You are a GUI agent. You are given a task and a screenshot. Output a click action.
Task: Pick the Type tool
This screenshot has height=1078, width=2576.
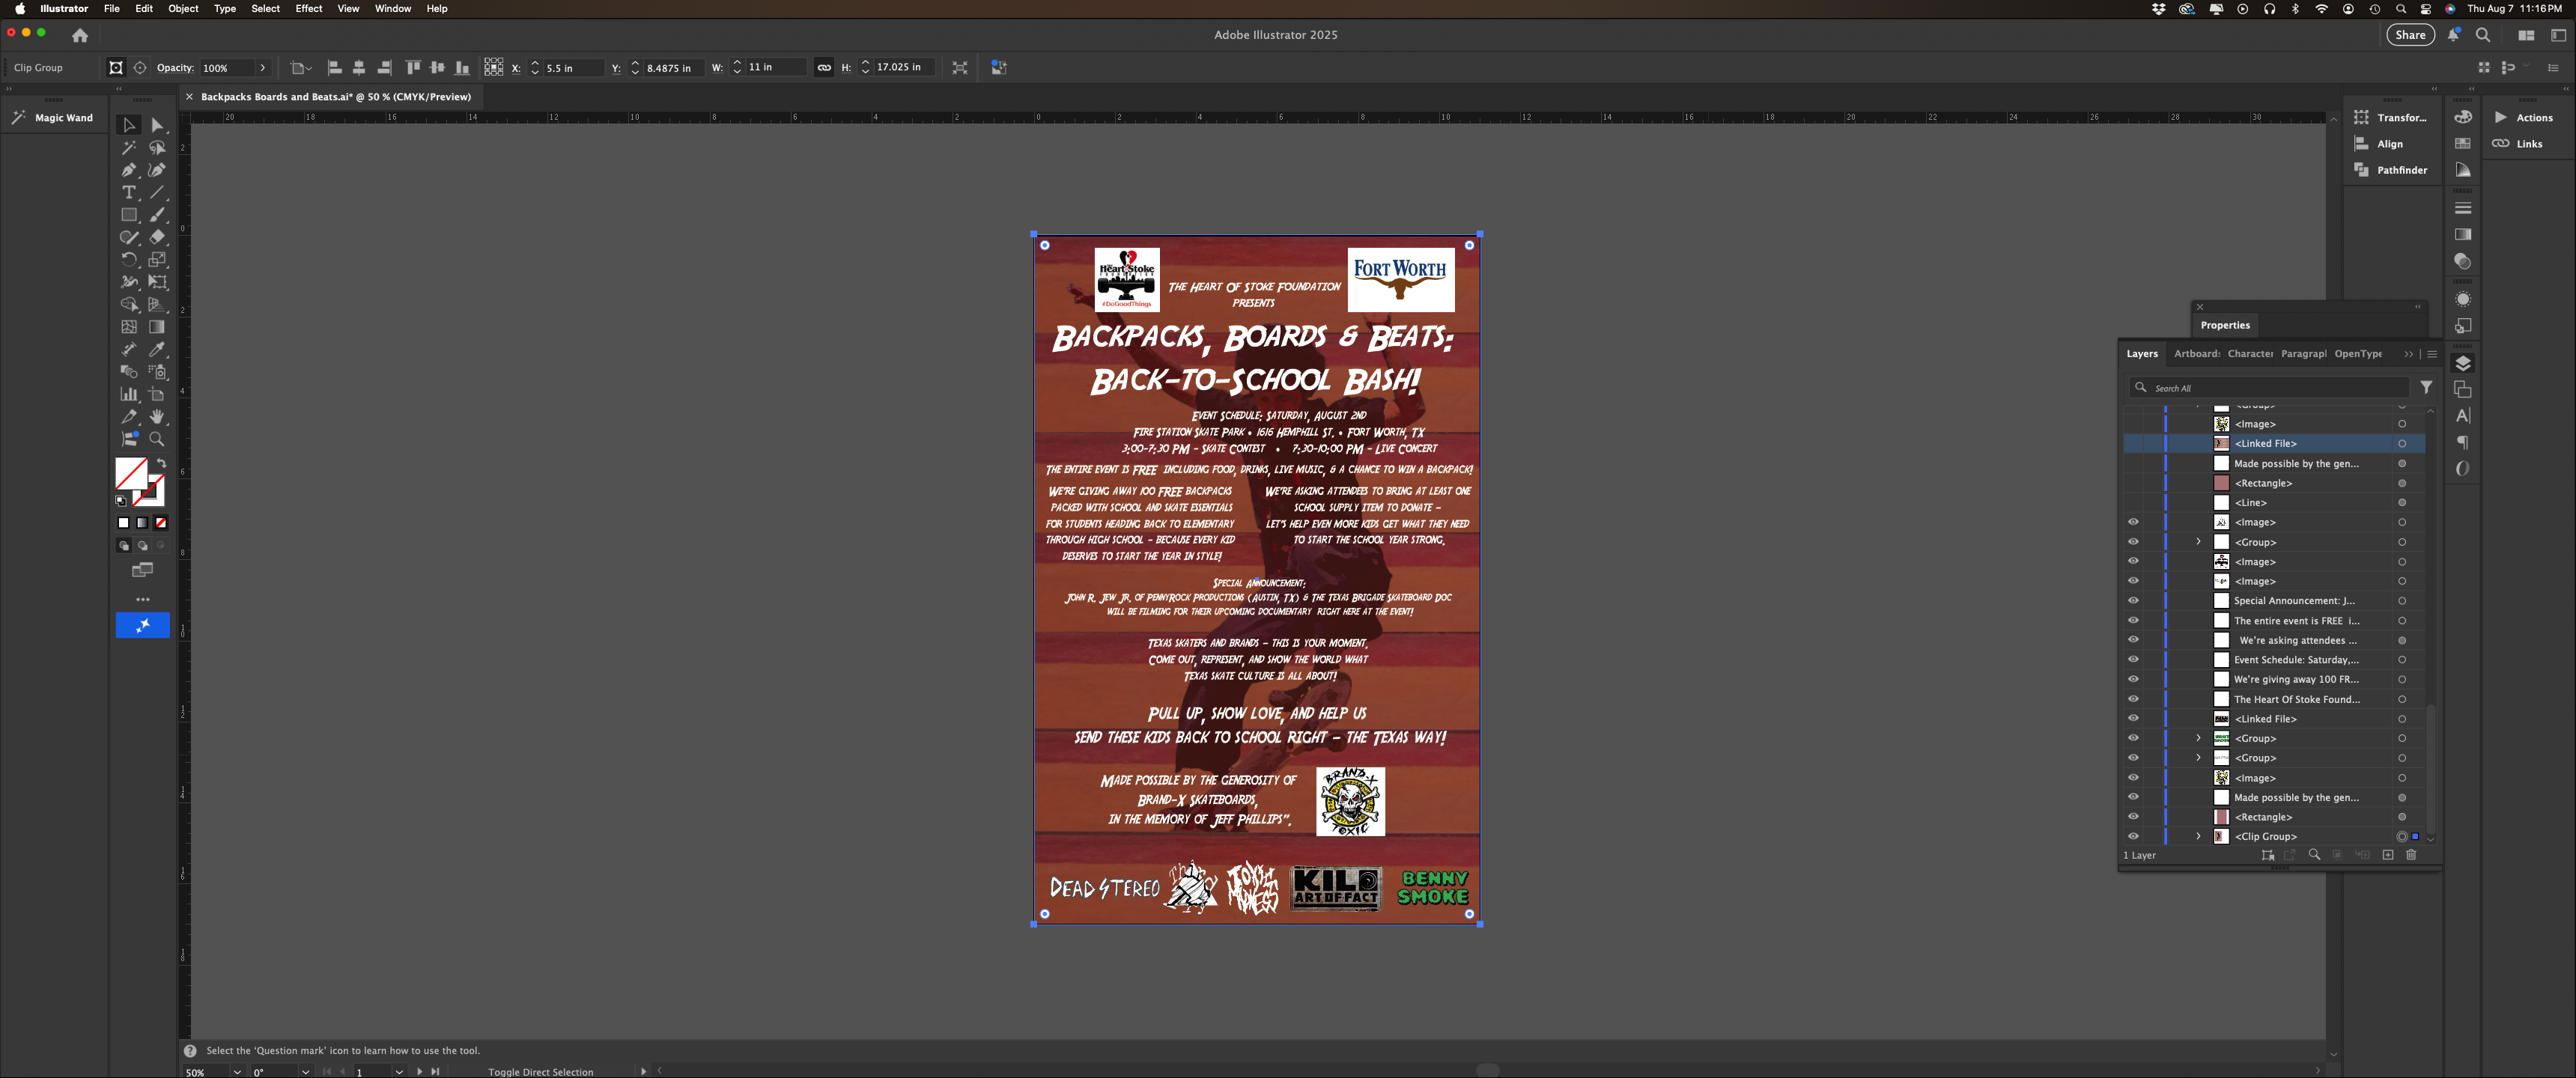(129, 192)
